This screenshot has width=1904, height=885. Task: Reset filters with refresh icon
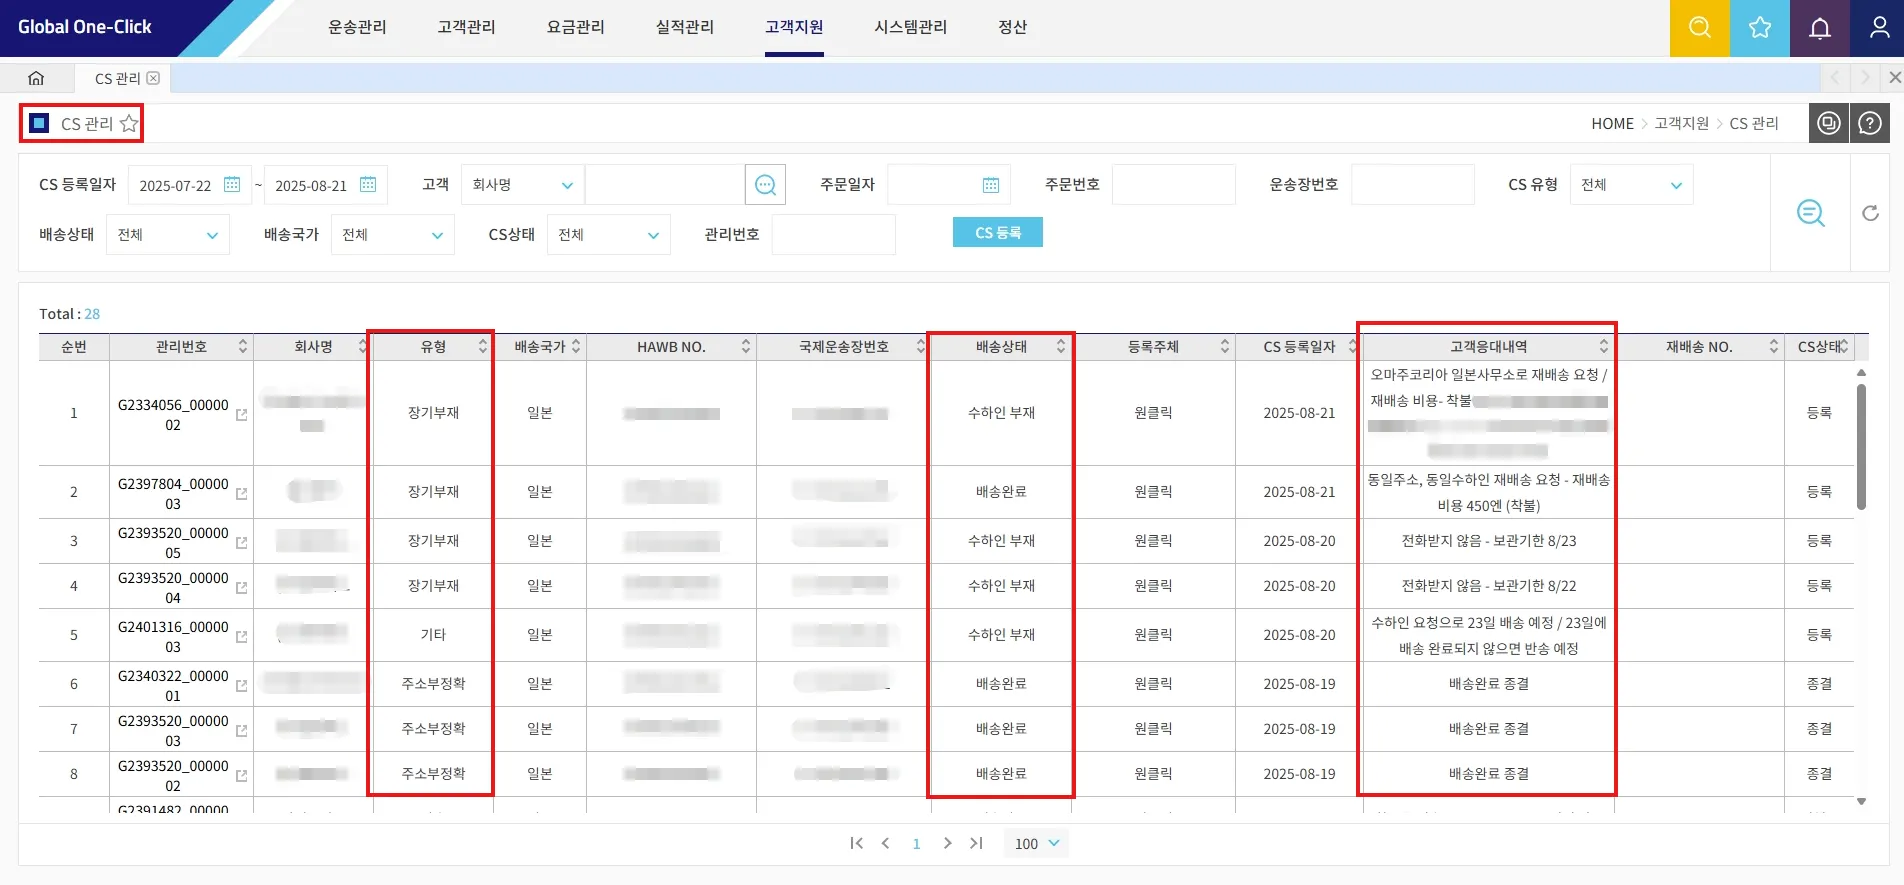[1870, 213]
